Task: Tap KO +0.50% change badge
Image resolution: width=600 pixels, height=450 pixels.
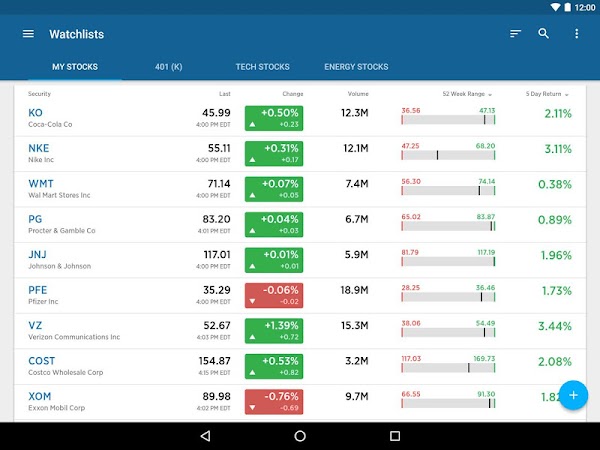Action: click(x=274, y=118)
